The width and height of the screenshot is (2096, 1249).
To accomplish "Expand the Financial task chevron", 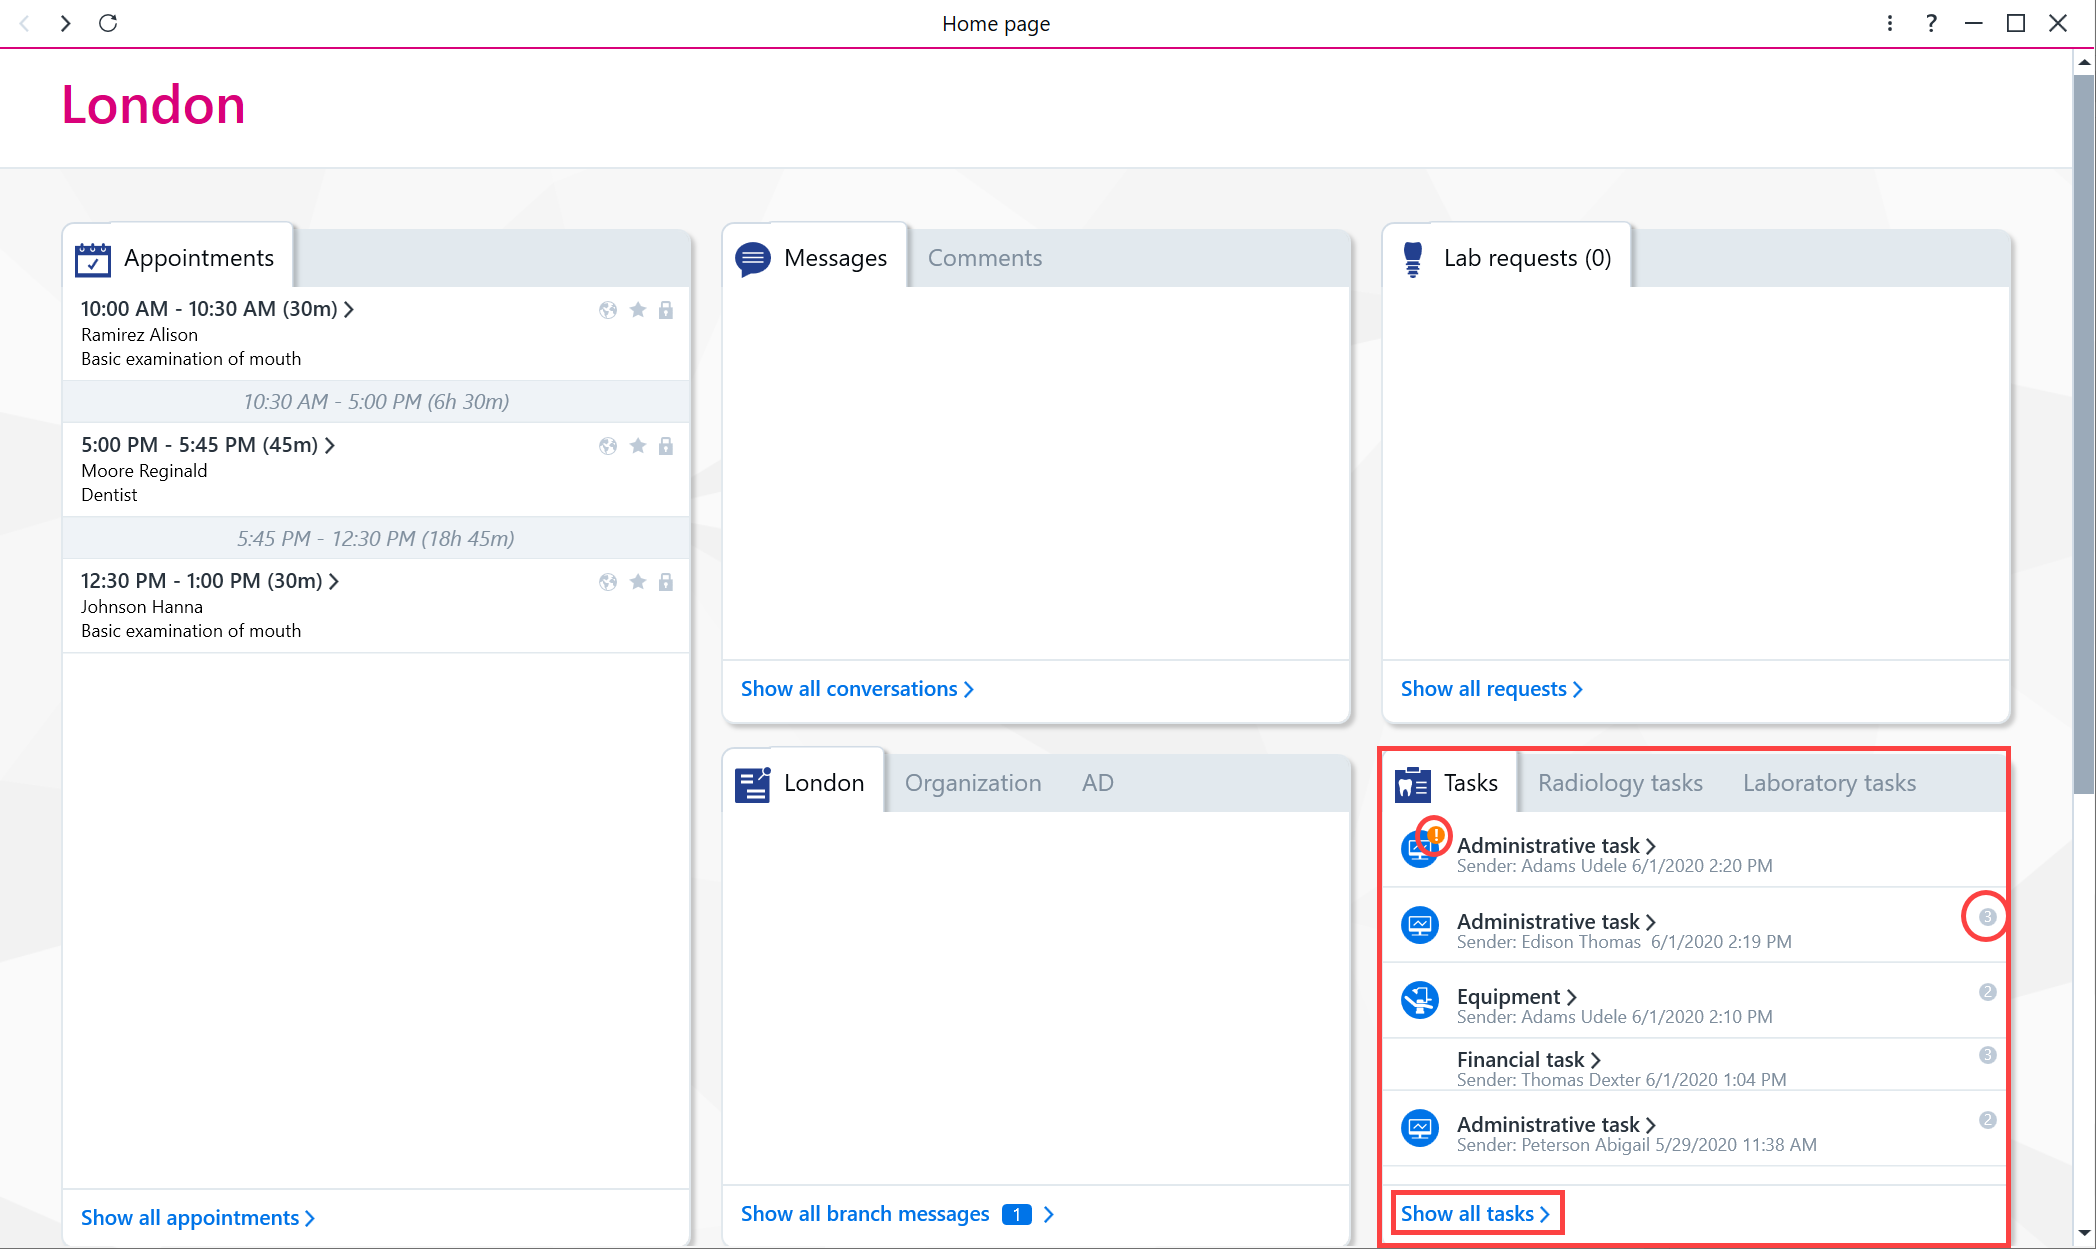I will tap(1596, 1060).
